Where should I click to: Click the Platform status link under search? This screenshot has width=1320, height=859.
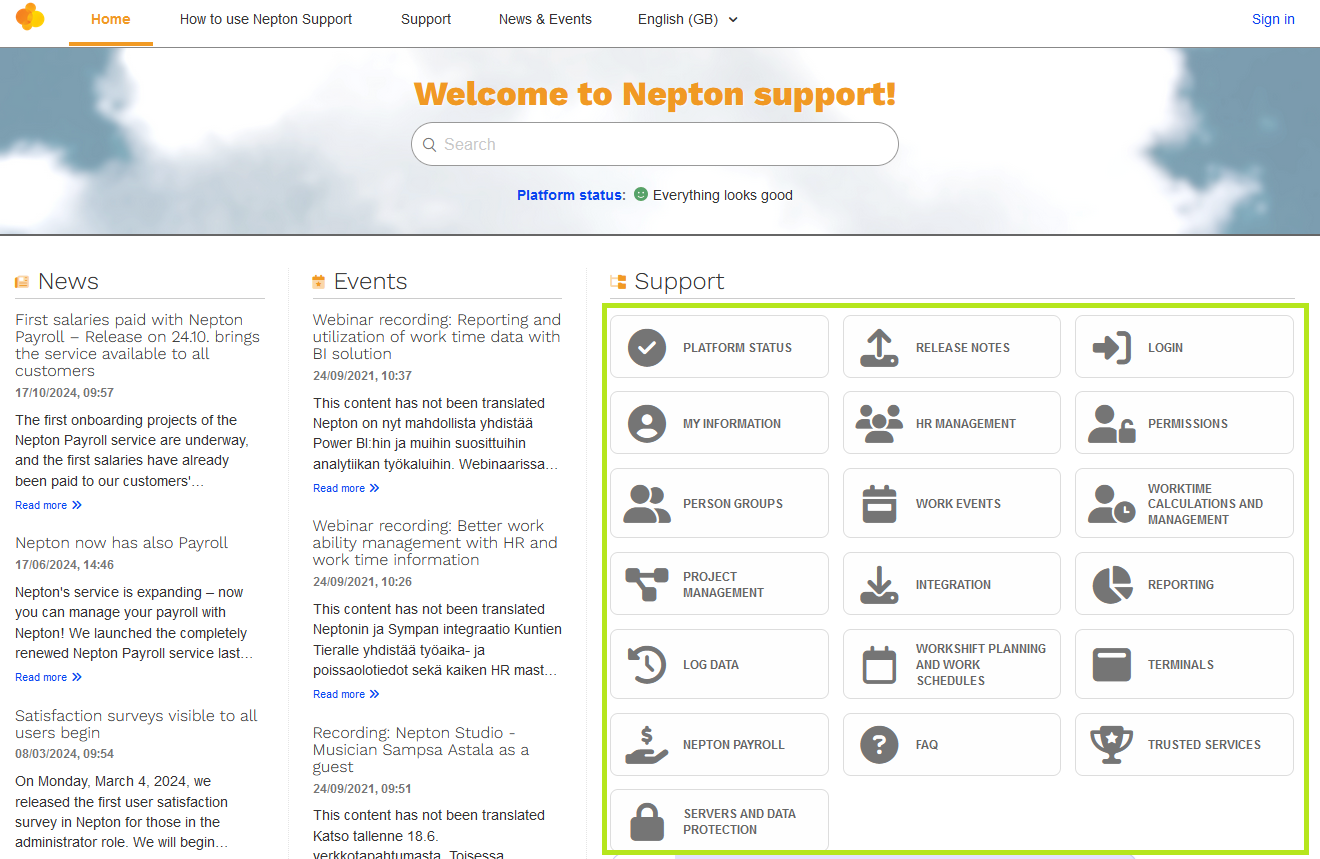(x=570, y=195)
